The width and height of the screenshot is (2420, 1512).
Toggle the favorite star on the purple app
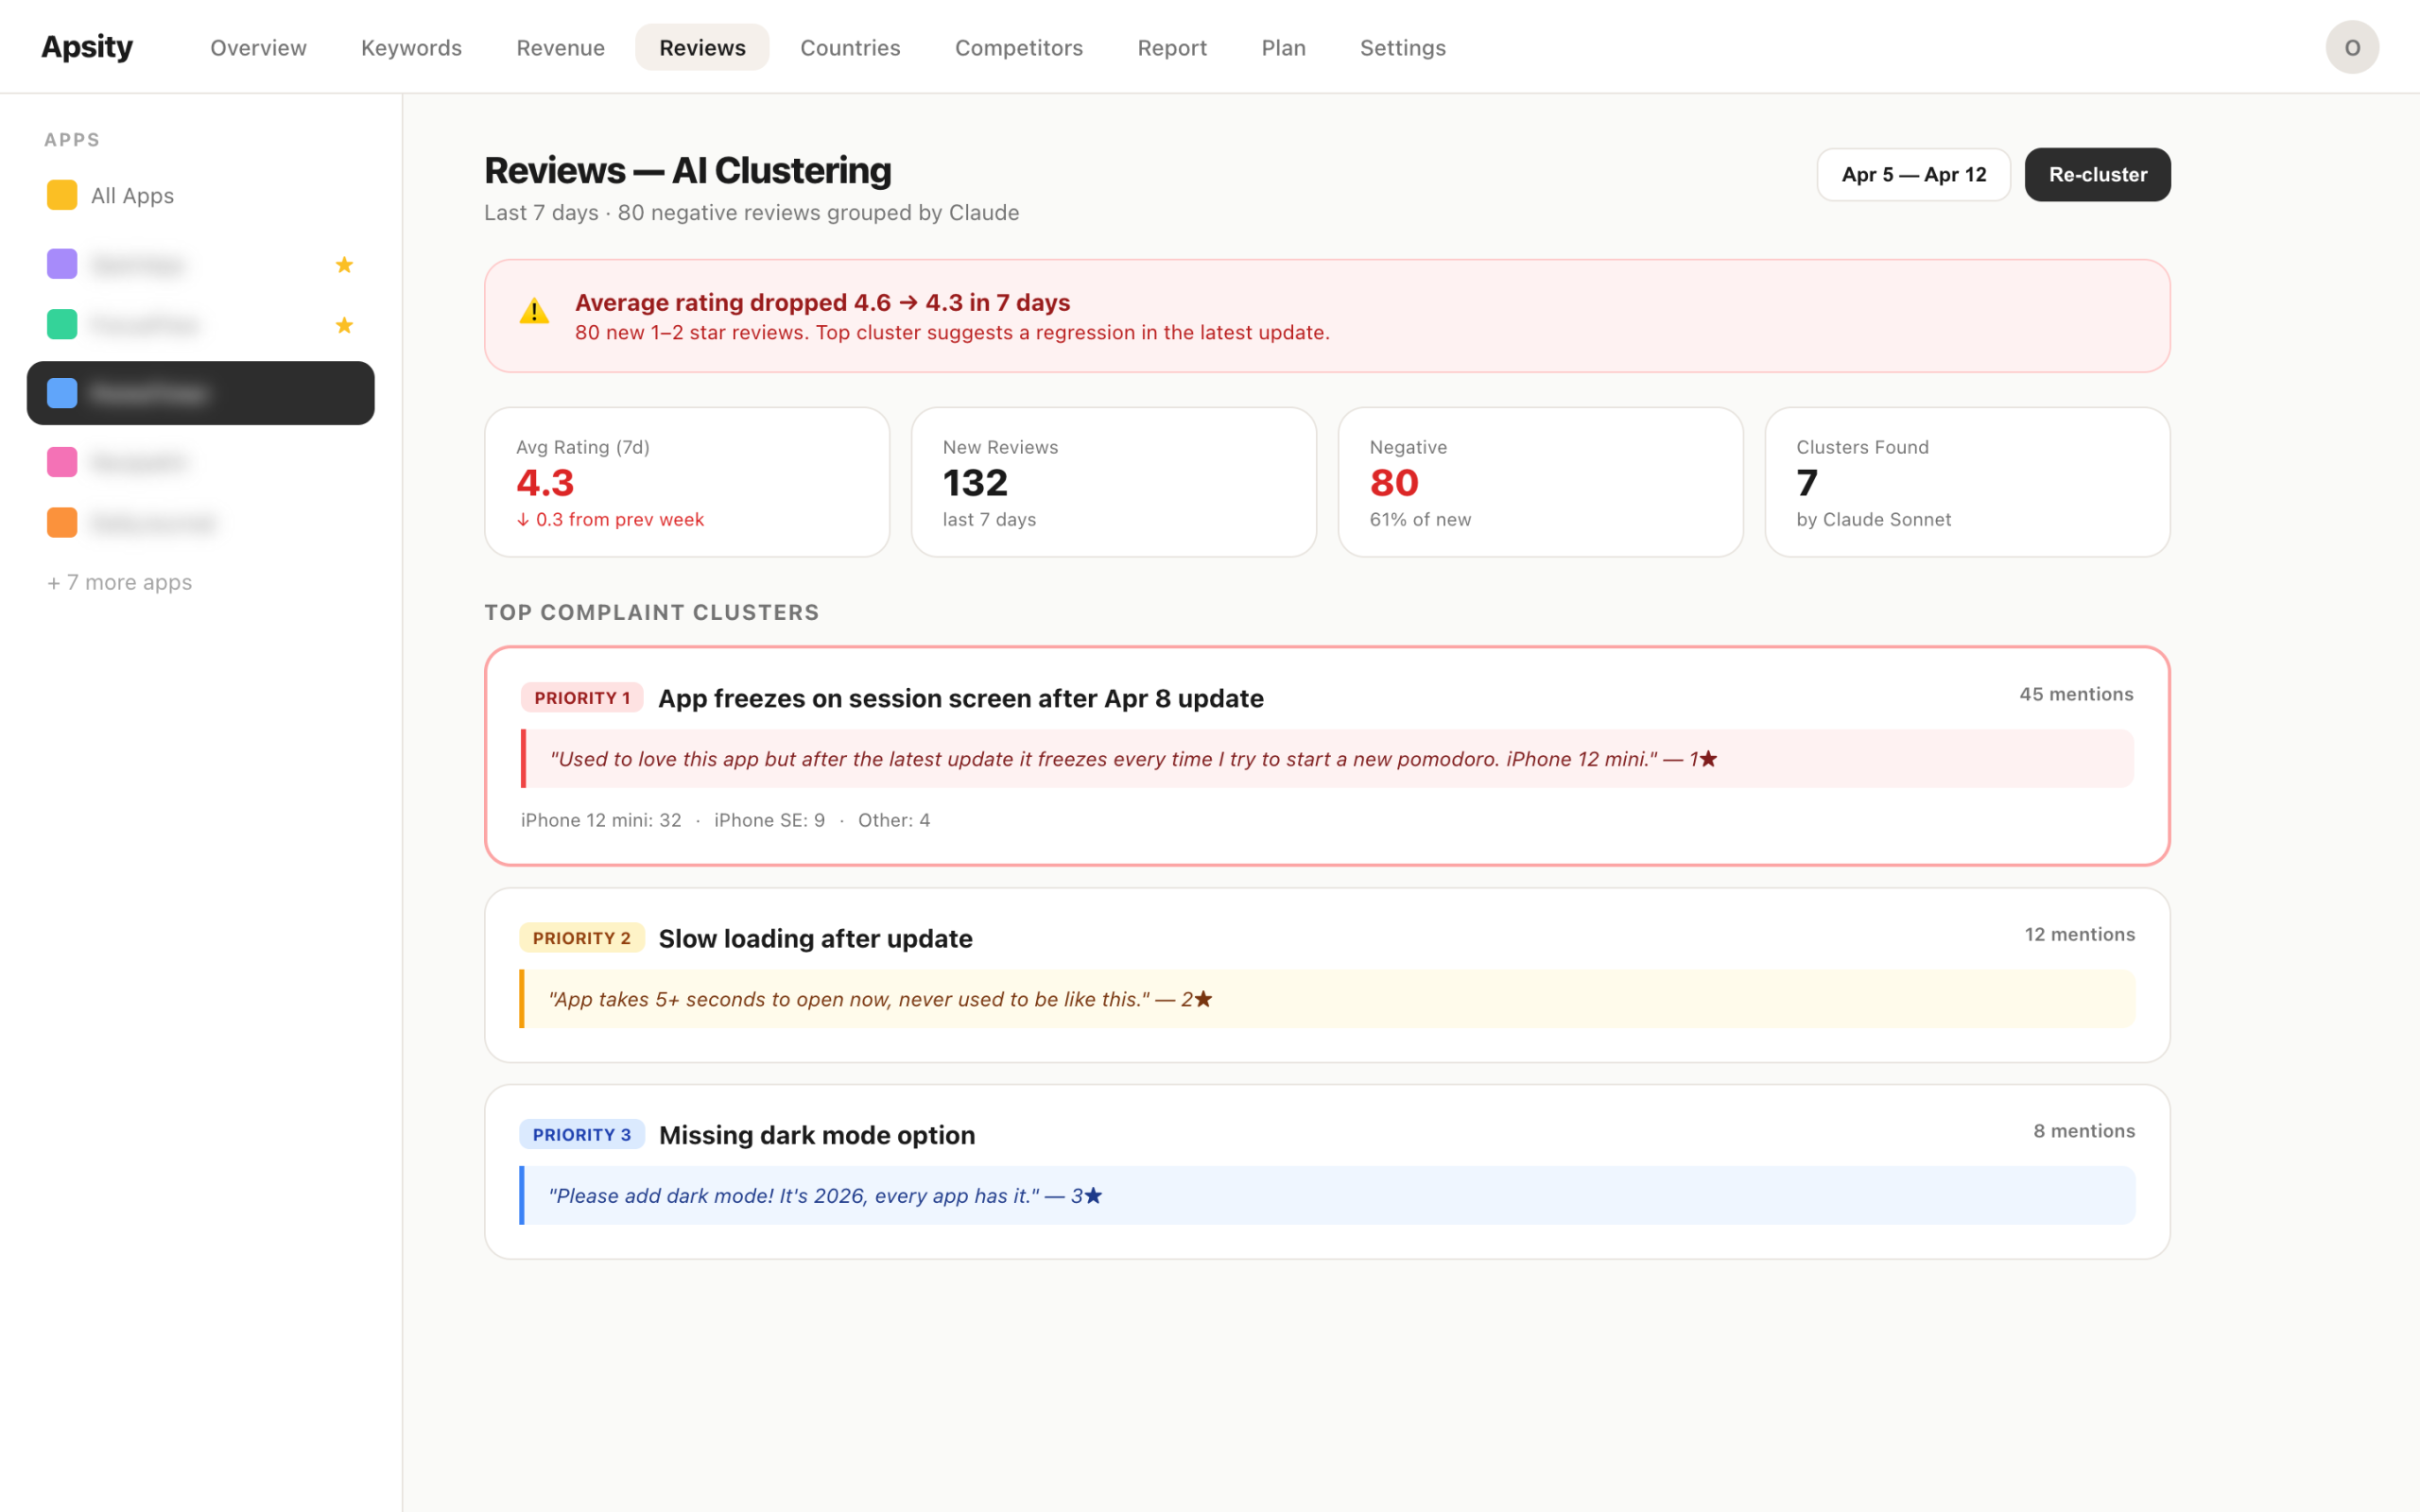tap(344, 264)
